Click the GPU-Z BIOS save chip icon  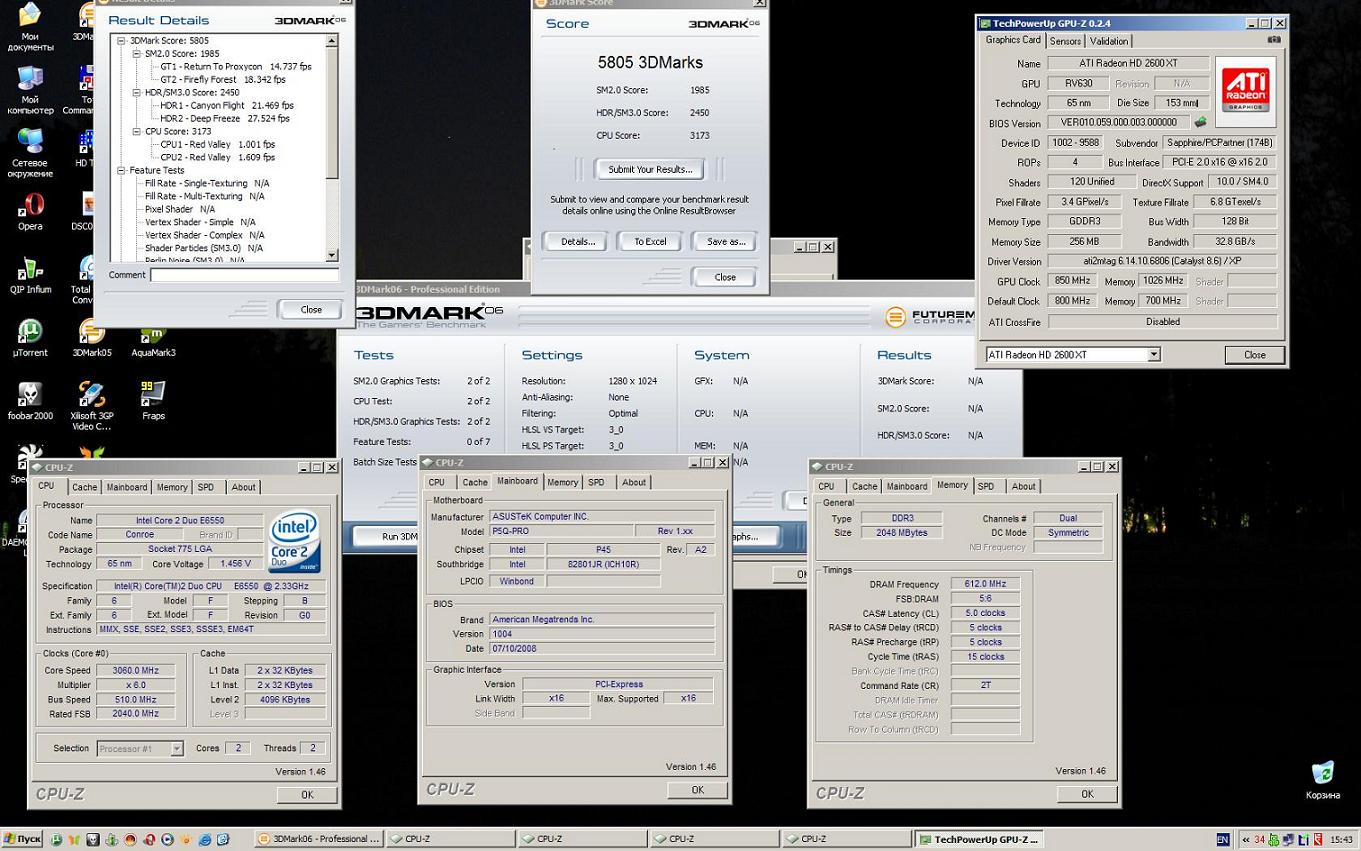[x=1200, y=122]
